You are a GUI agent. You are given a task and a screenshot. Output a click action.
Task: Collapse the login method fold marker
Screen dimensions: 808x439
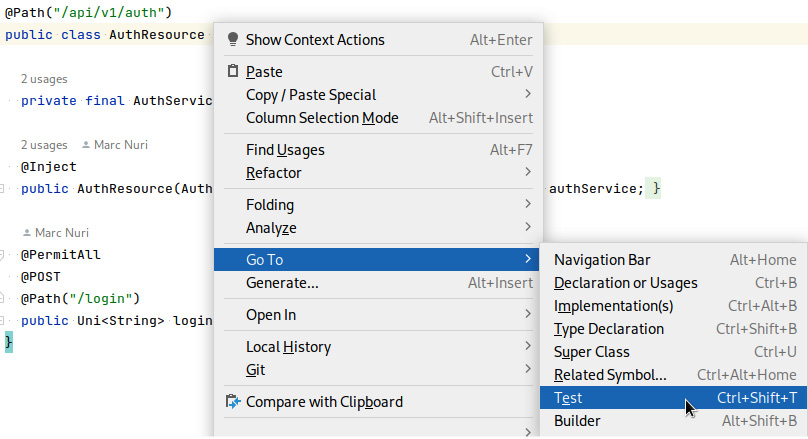tap(2, 320)
